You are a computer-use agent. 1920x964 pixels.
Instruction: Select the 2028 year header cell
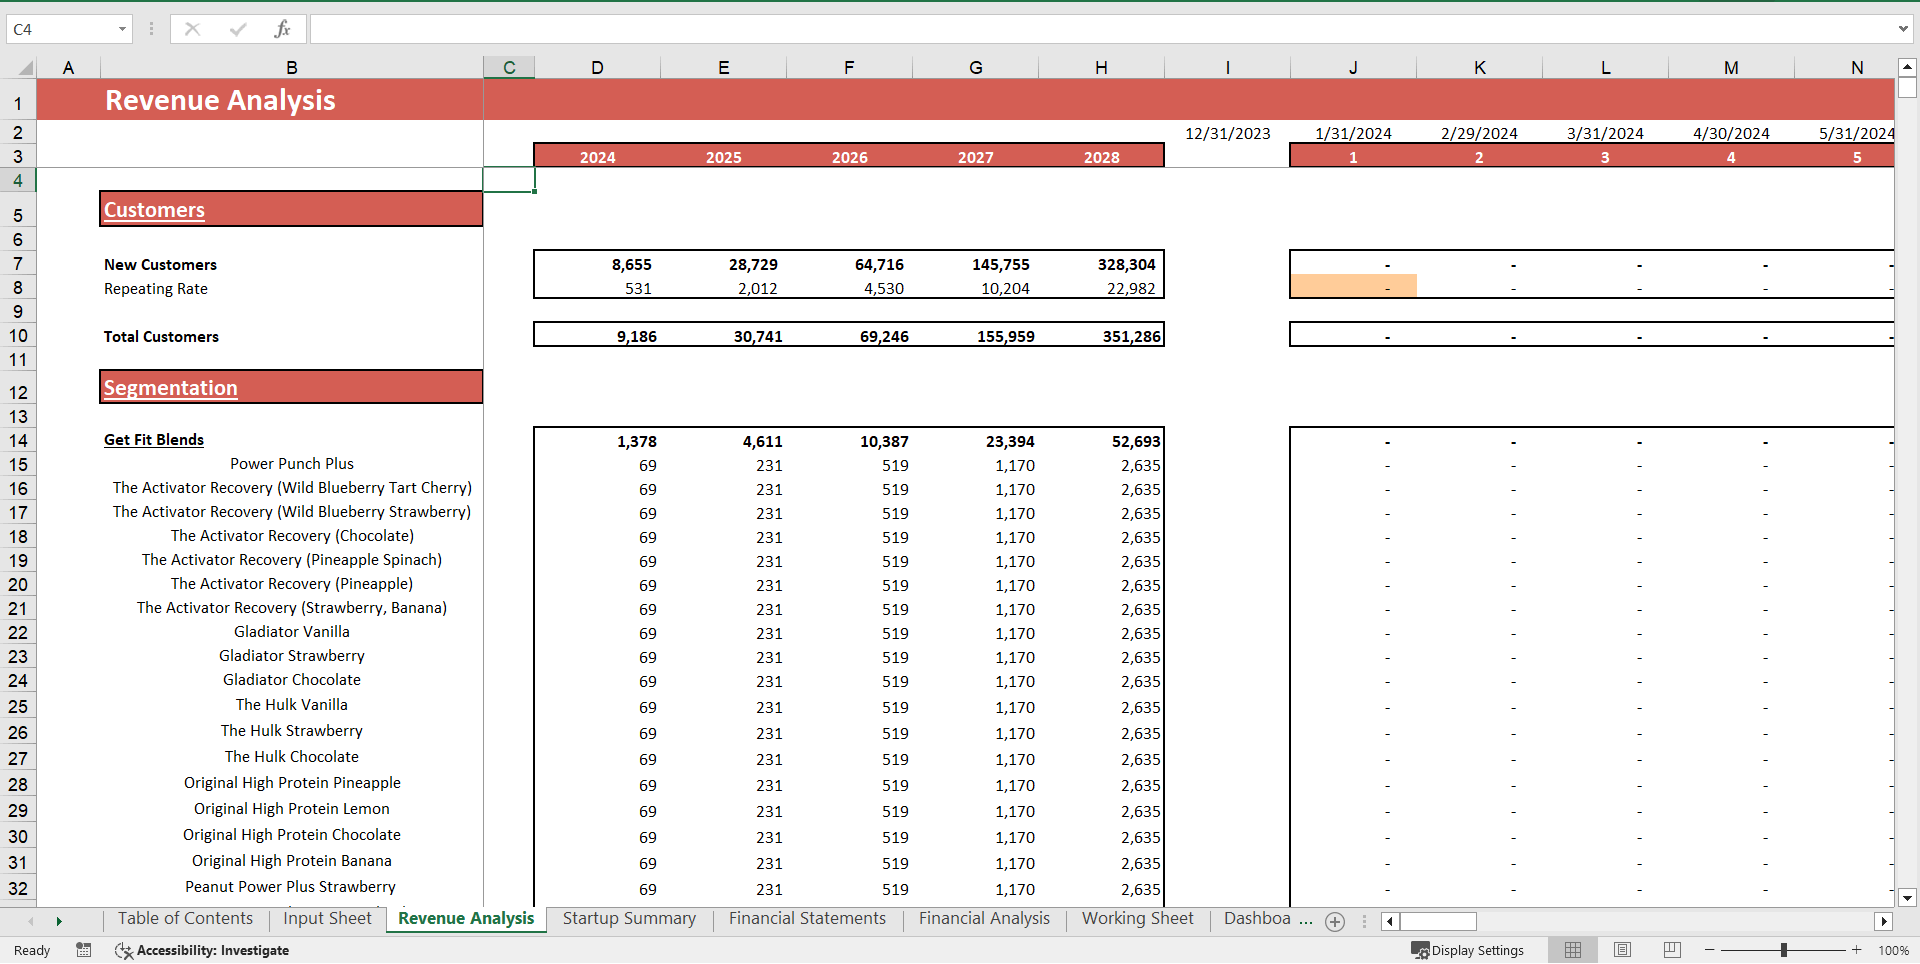(1101, 157)
